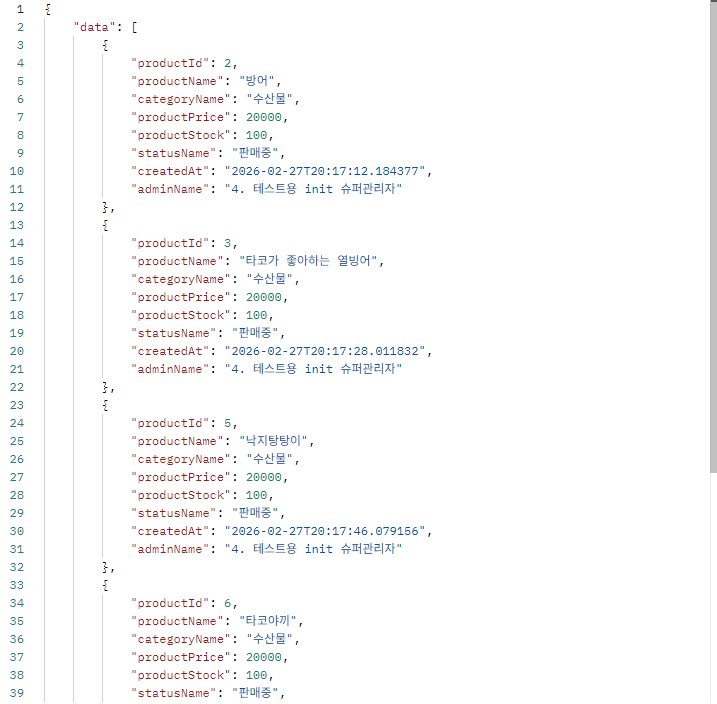
Task: Click categoryName "수산물" on line 26
Action: pos(269,459)
